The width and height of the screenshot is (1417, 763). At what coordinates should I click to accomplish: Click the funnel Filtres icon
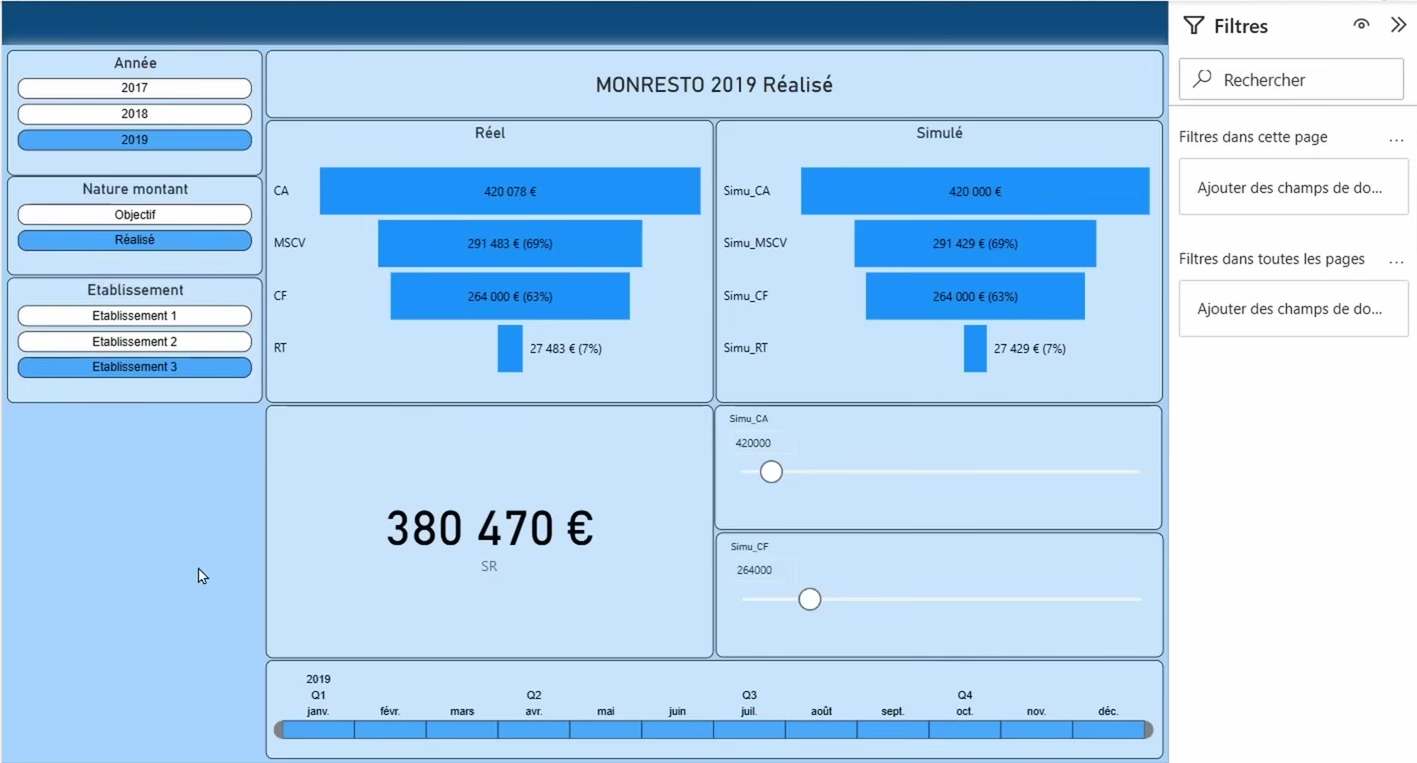click(1194, 26)
